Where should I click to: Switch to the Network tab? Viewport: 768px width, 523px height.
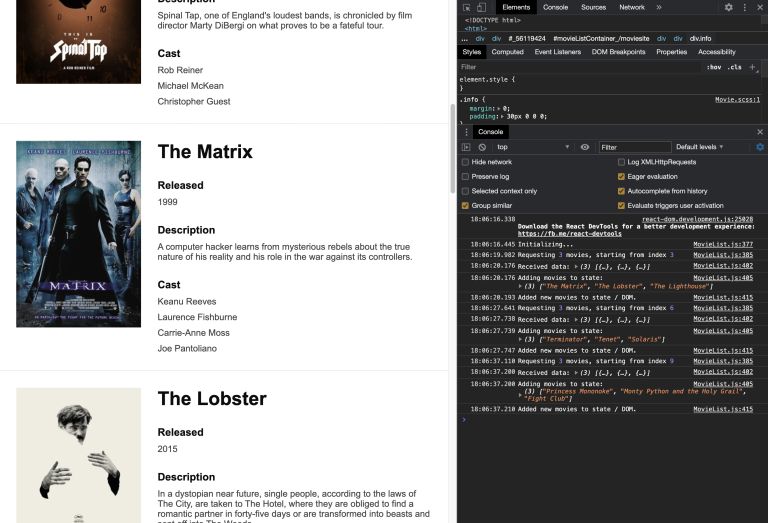coord(631,7)
